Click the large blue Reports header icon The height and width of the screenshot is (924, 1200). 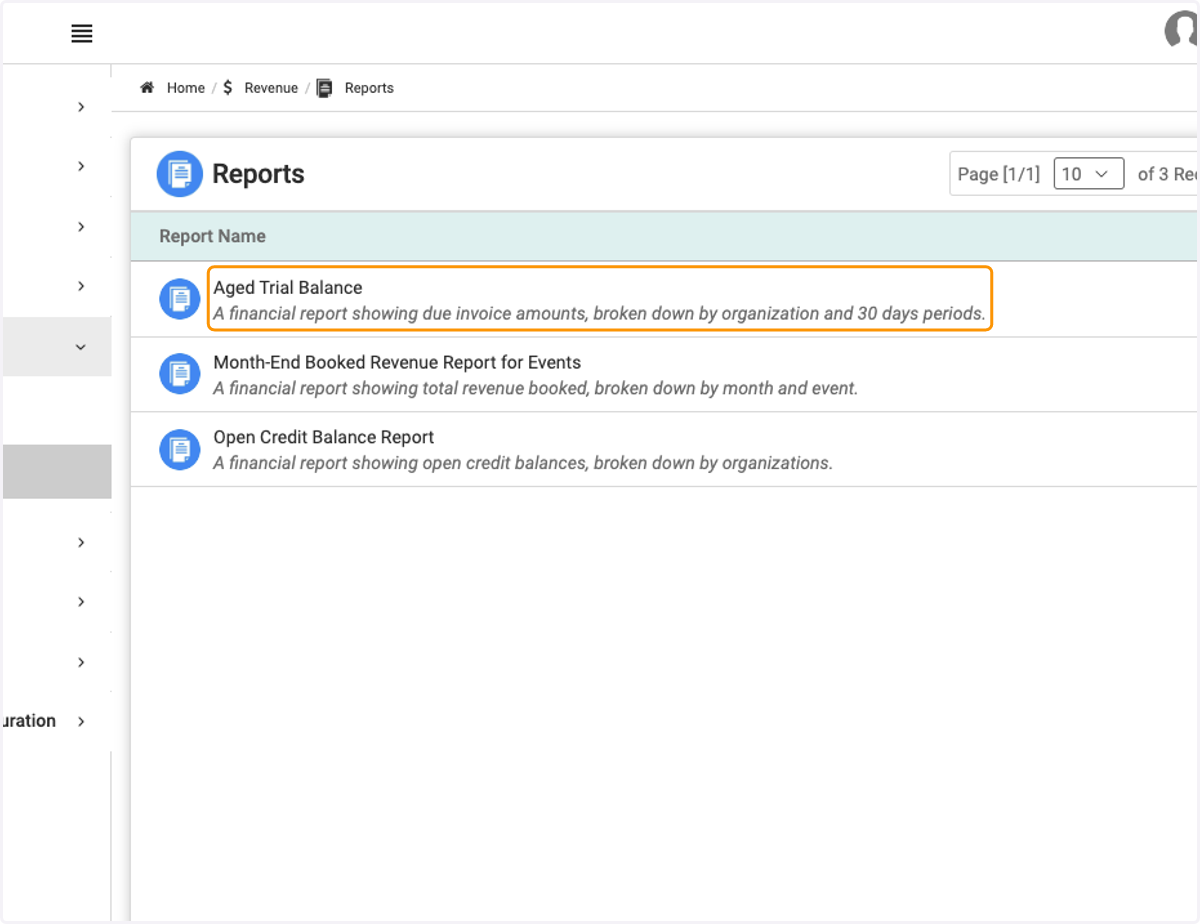click(180, 174)
